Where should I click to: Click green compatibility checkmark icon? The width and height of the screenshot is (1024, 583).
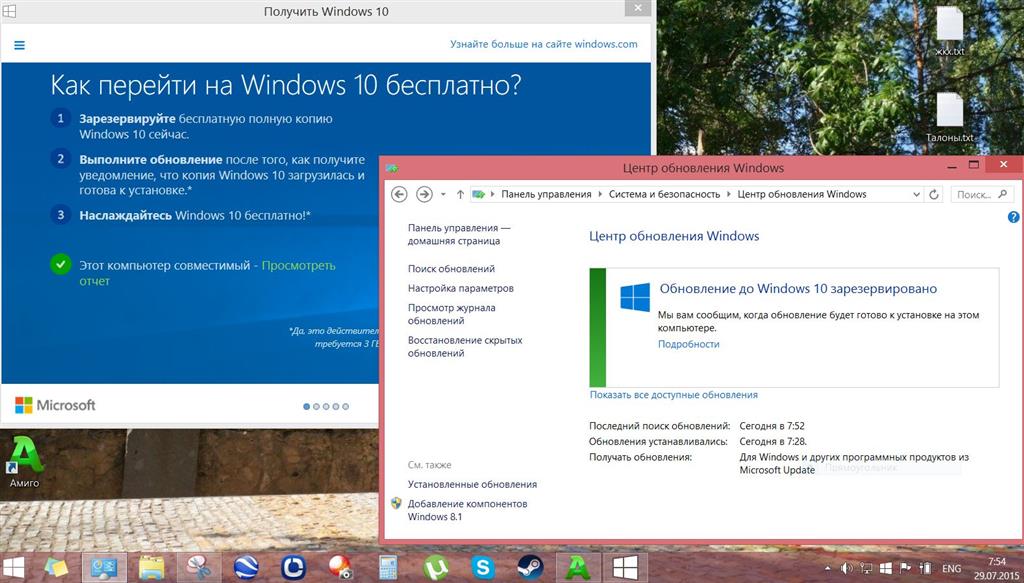[61, 264]
